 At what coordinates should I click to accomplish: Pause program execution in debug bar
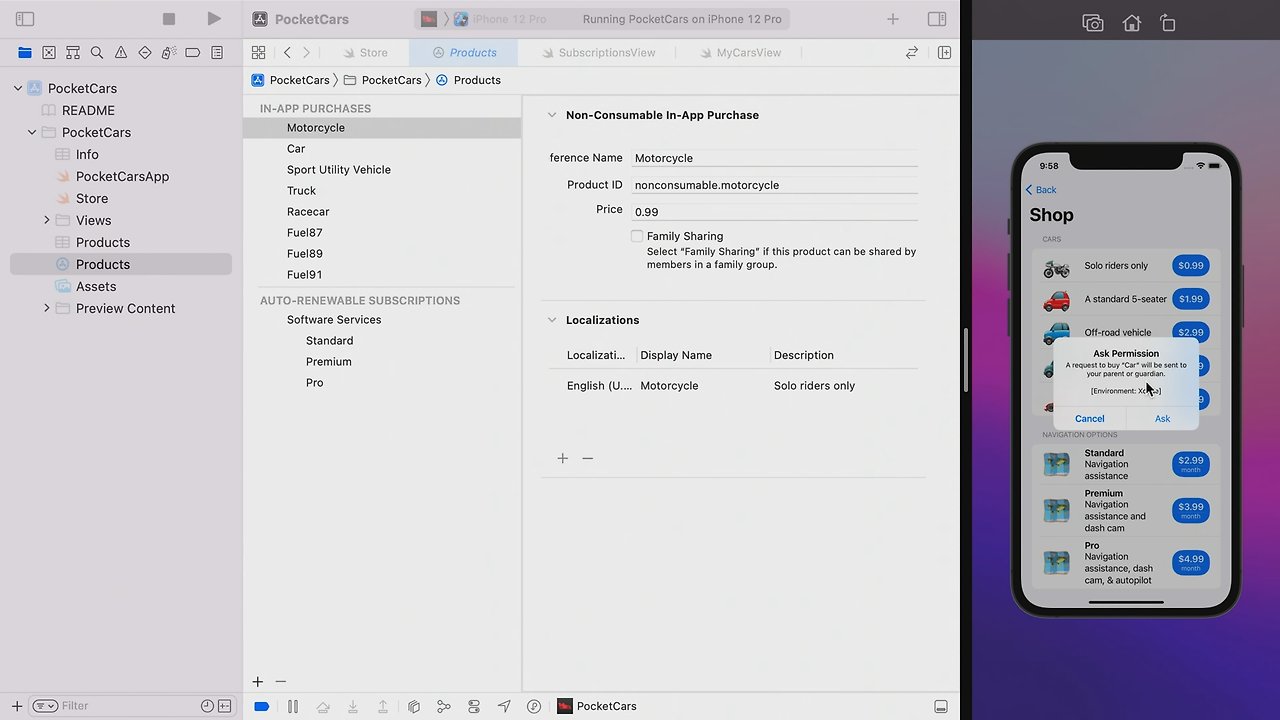click(293, 706)
